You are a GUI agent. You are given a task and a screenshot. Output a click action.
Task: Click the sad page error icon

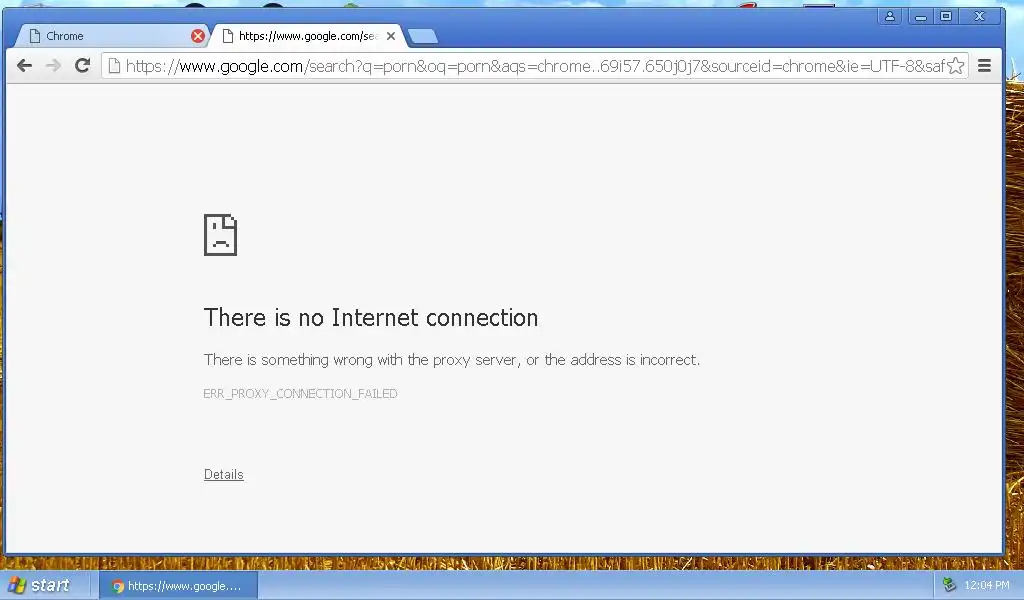[221, 235]
